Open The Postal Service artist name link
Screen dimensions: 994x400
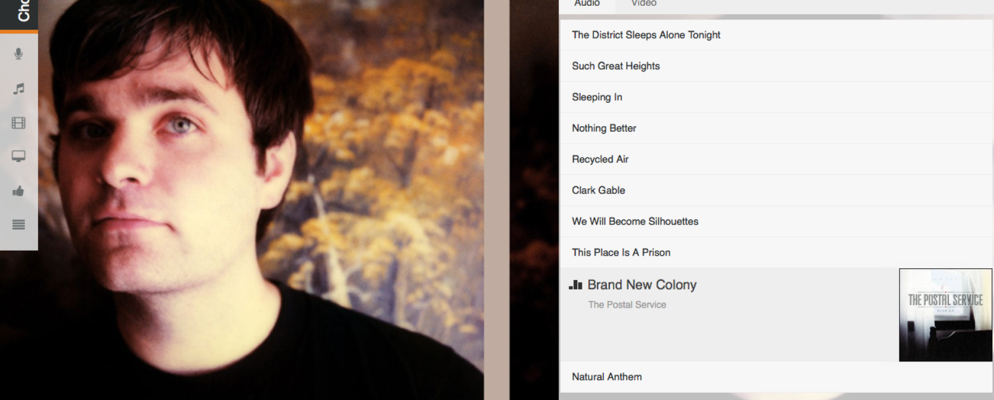pyautogui.click(x=627, y=305)
